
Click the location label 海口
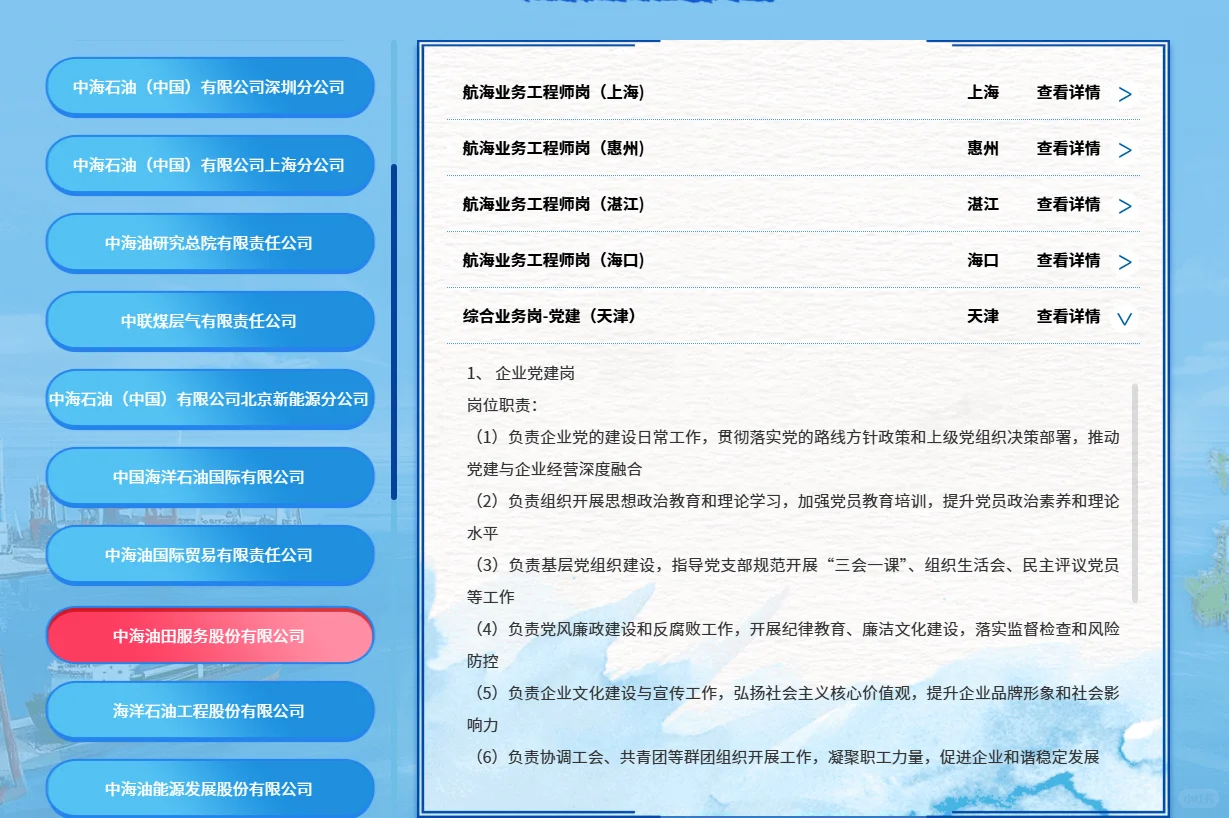coord(983,260)
